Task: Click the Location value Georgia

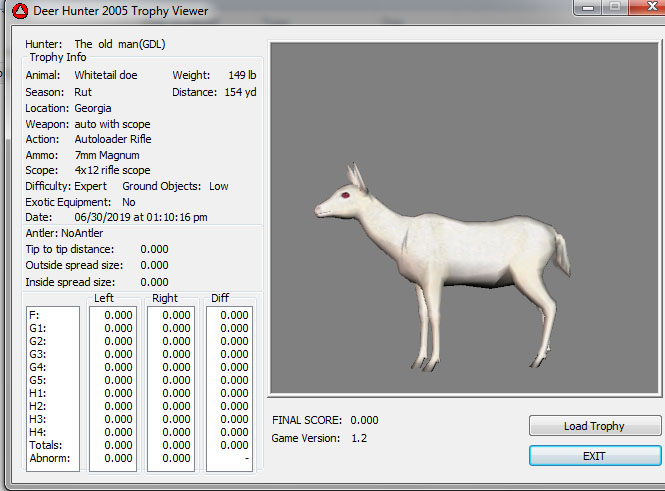Action: (x=93, y=108)
